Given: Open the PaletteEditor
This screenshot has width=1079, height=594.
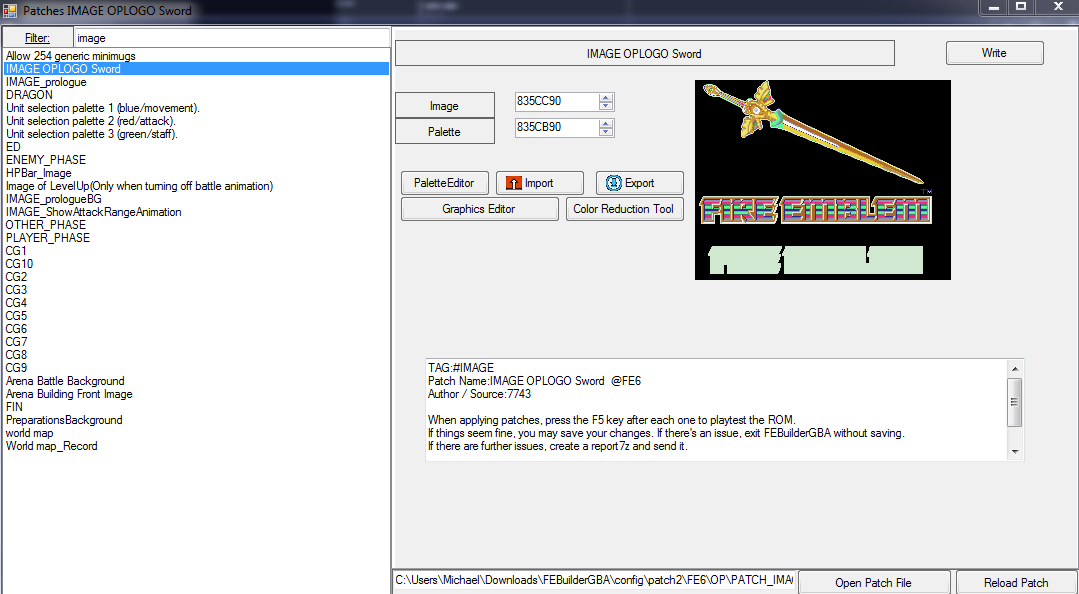Looking at the screenshot, I should pyautogui.click(x=445, y=183).
